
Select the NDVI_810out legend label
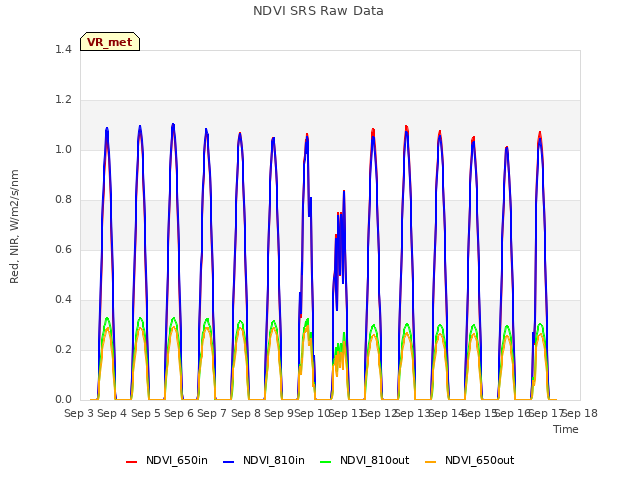coord(374,460)
